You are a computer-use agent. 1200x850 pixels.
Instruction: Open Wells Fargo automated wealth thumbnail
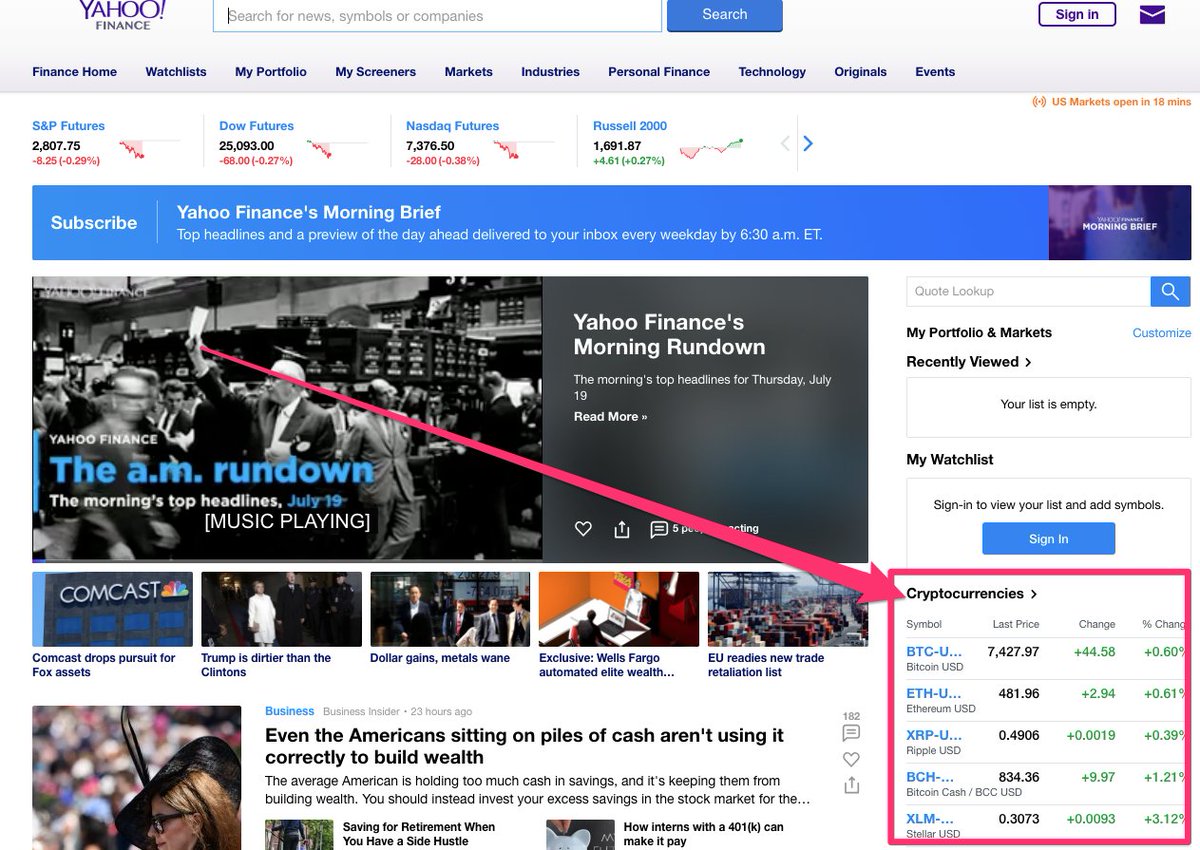[x=619, y=609]
